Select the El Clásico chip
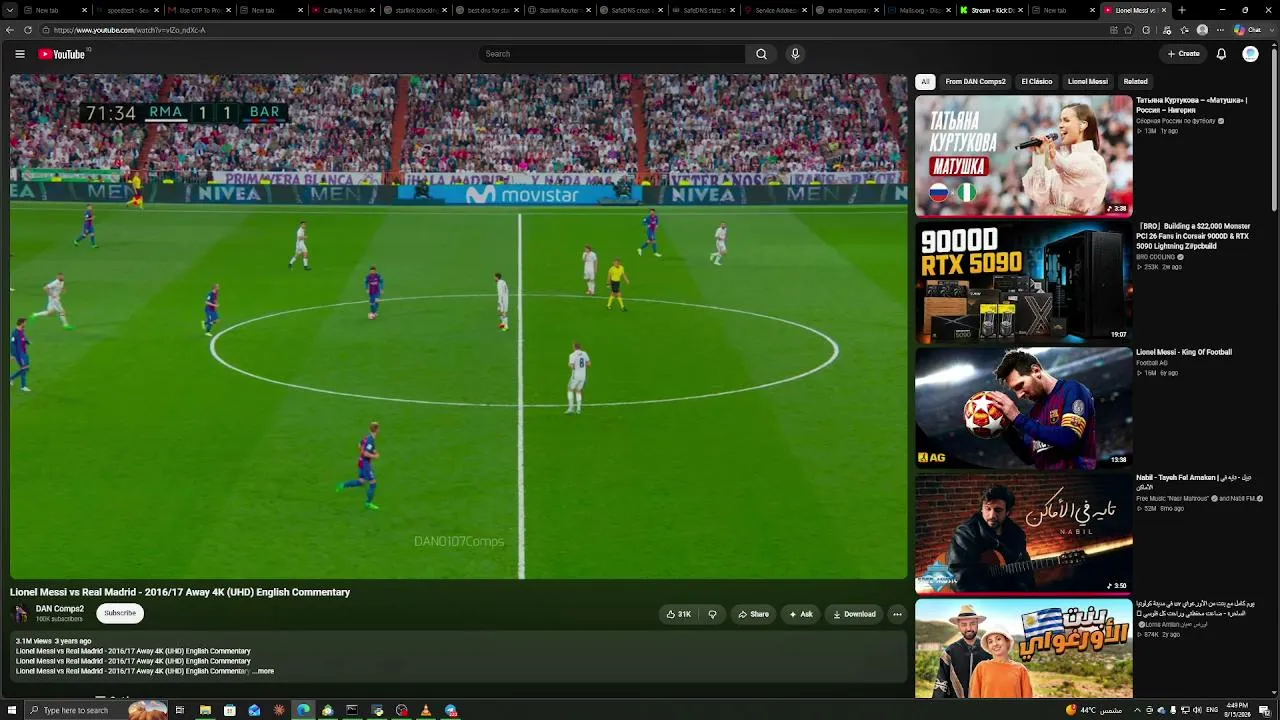Image resolution: width=1280 pixels, height=720 pixels. pos(1036,82)
